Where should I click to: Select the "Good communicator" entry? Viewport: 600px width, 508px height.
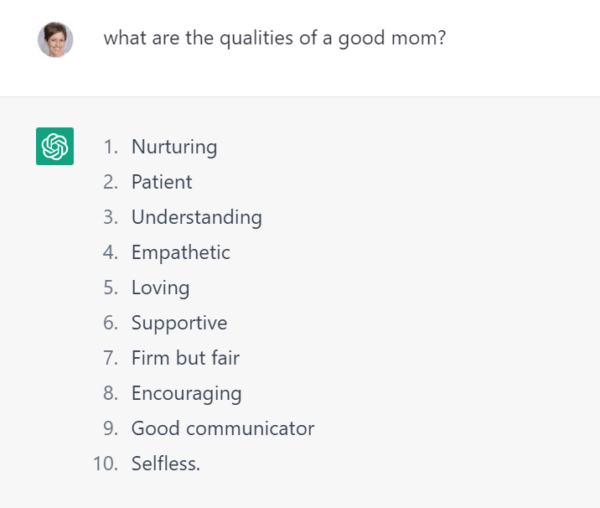coord(222,429)
